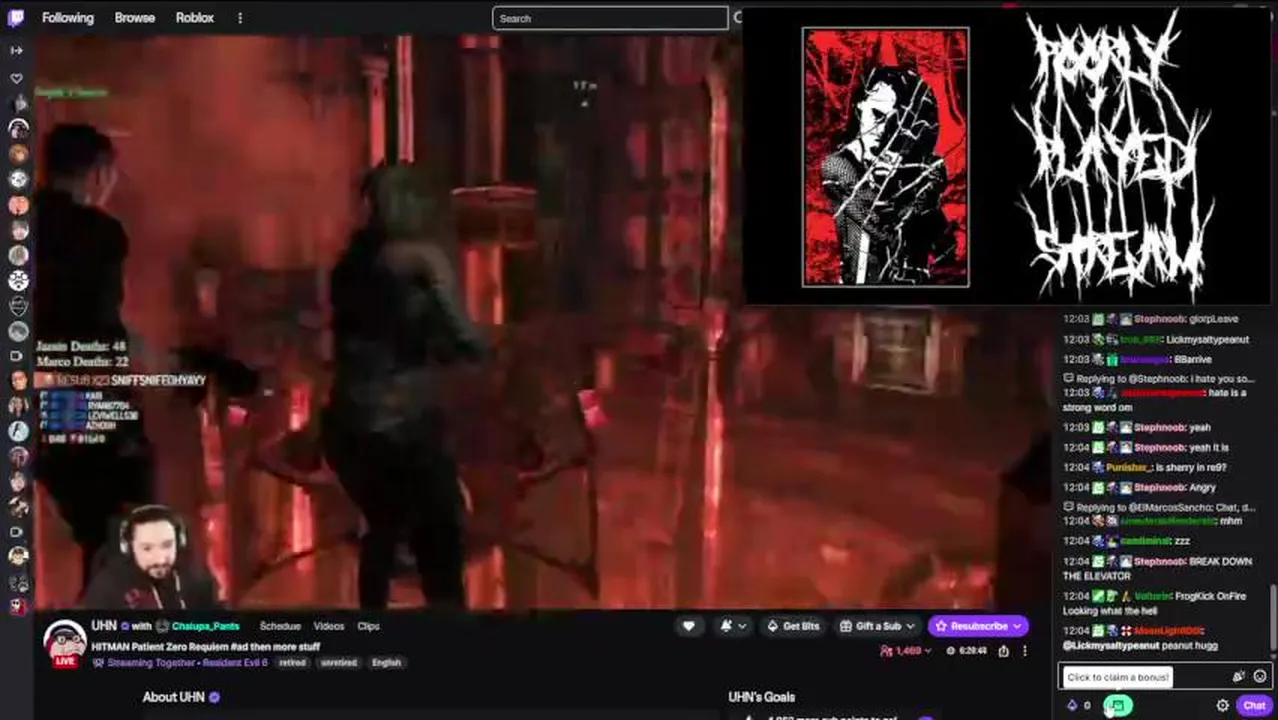This screenshot has width=1278, height=720.
Task: Click chat message 'BREAK DOWN THE ELEVATOR'
Action: pos(1158,569)
